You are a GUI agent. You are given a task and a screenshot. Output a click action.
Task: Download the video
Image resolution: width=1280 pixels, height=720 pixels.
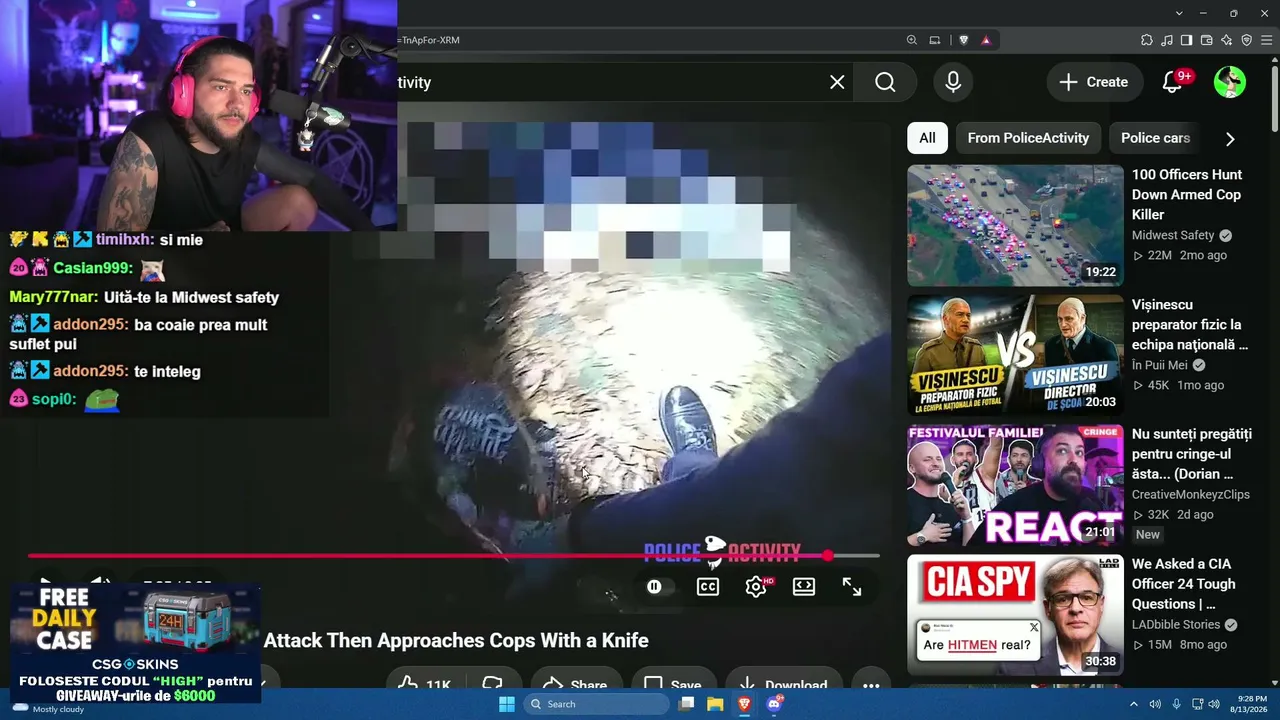click(783, 685)
